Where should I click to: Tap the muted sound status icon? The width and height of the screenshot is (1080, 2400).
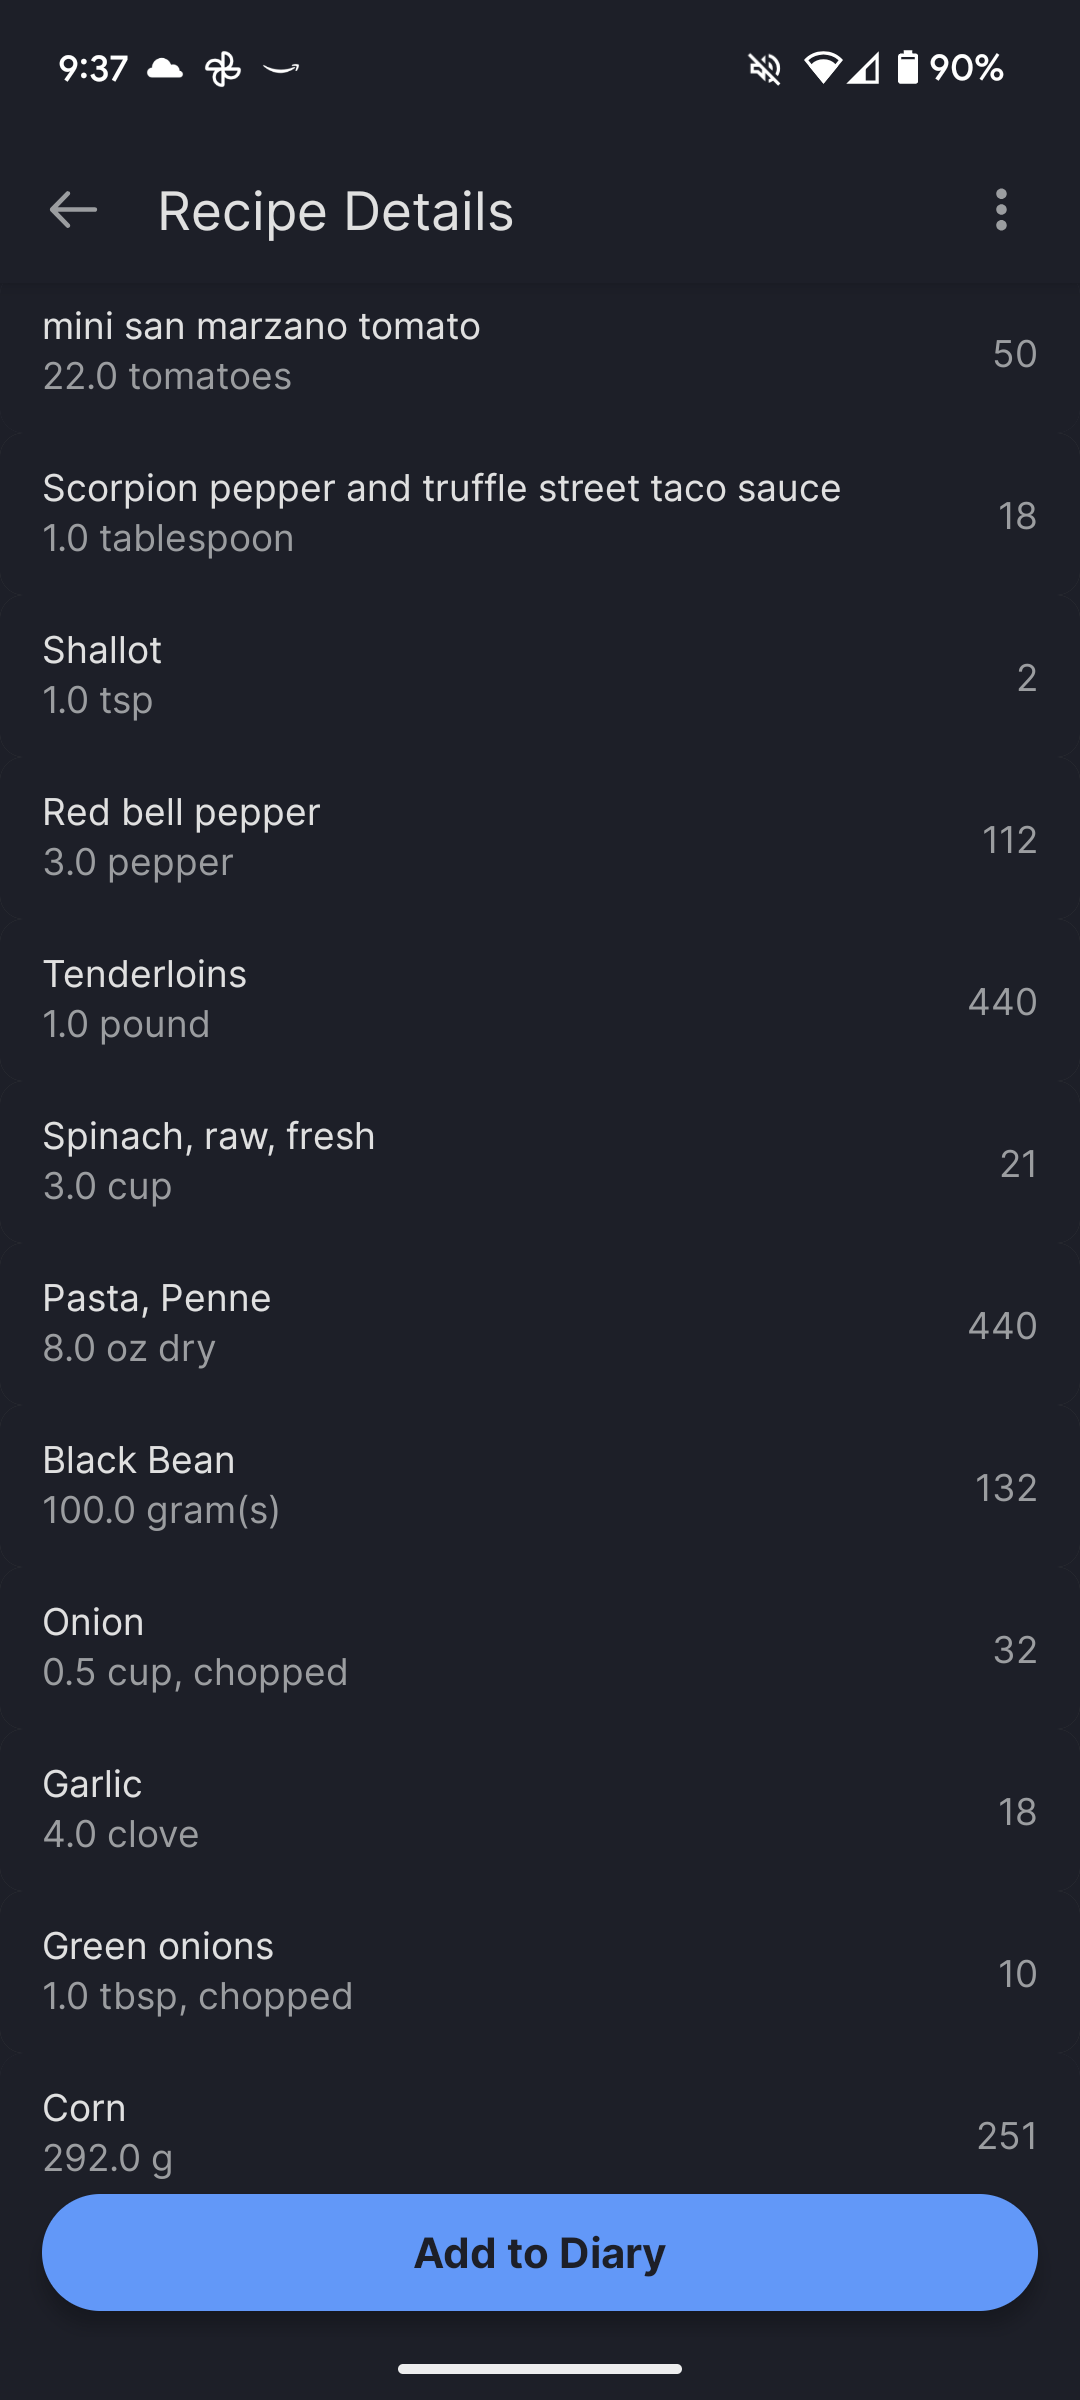[x=765, y=68]
